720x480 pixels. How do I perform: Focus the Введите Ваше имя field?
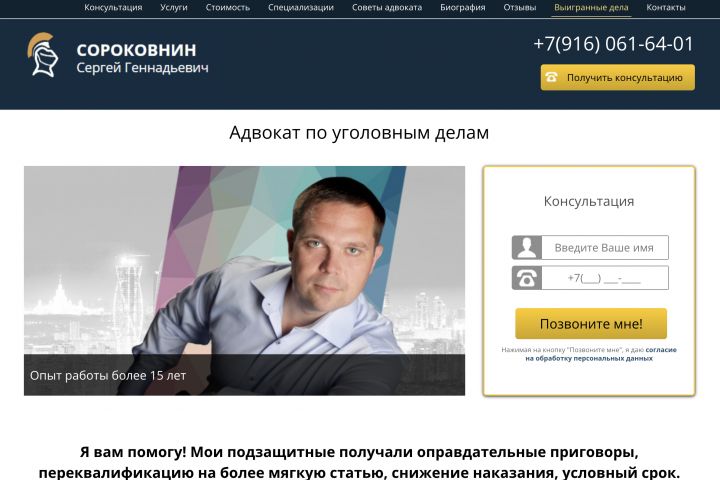[605, 248]
